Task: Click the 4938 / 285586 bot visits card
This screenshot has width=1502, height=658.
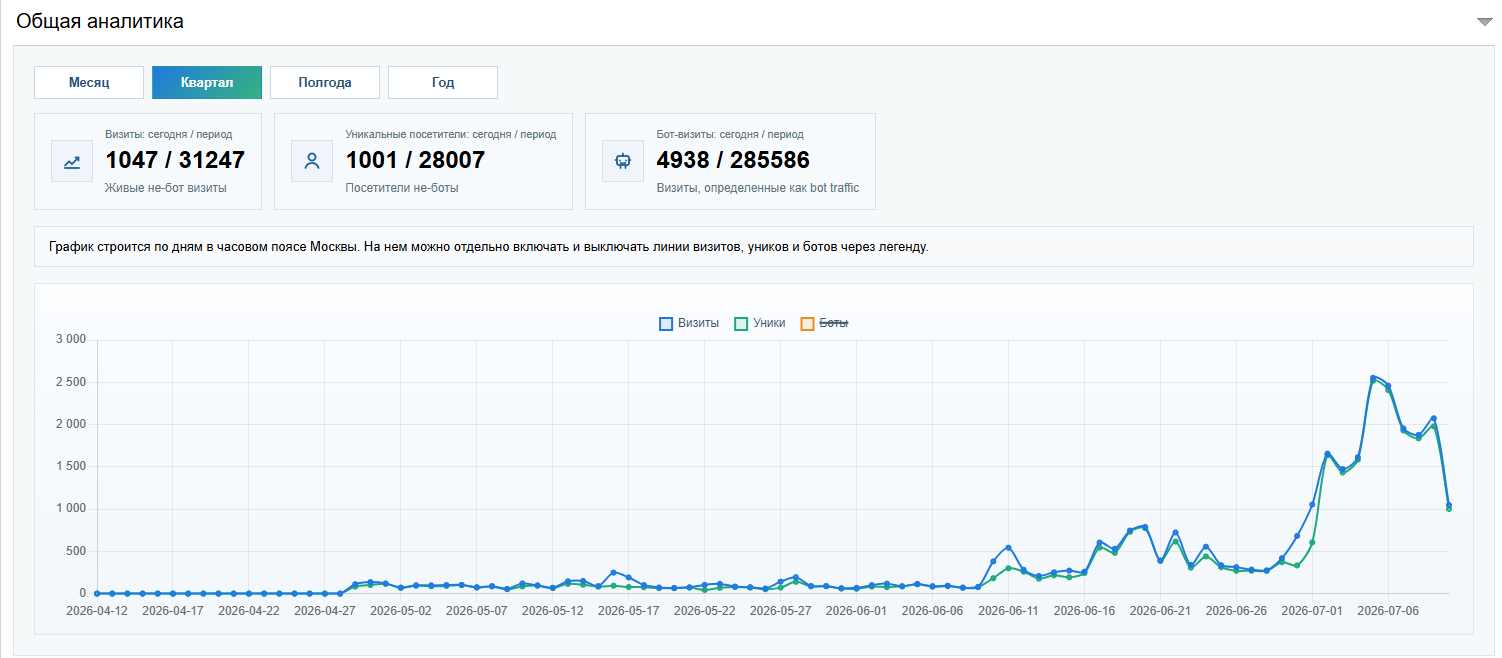Action: point(730,161)
